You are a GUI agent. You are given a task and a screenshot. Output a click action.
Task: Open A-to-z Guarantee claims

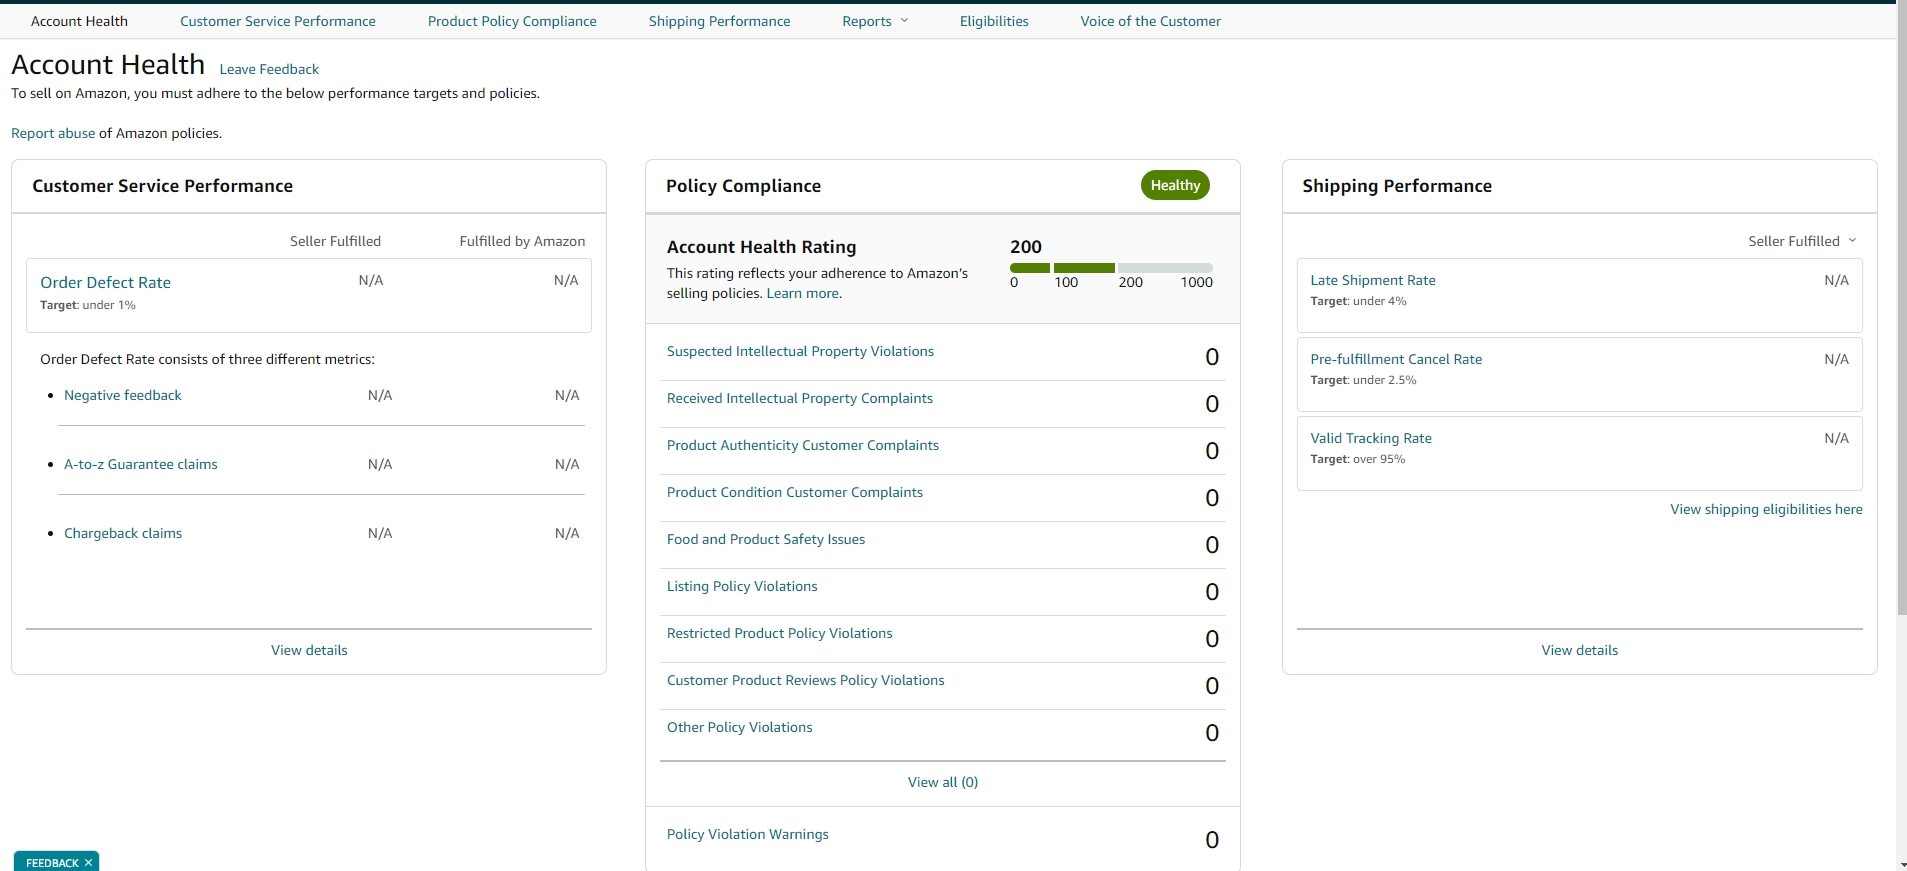[141, 464]
